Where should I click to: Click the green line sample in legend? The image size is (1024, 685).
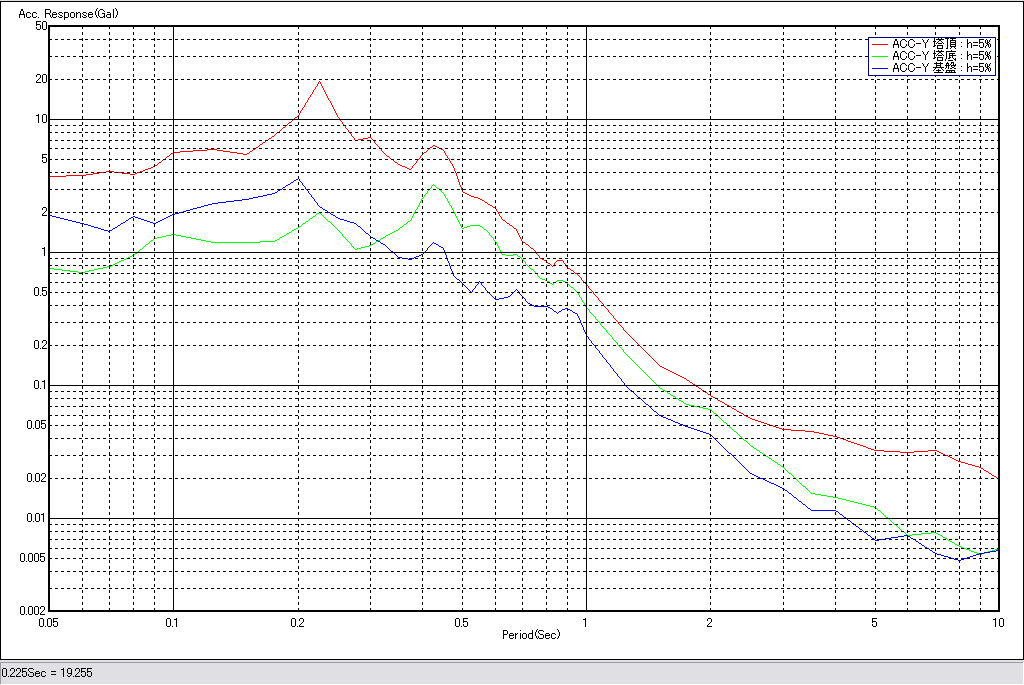[879, 56]
